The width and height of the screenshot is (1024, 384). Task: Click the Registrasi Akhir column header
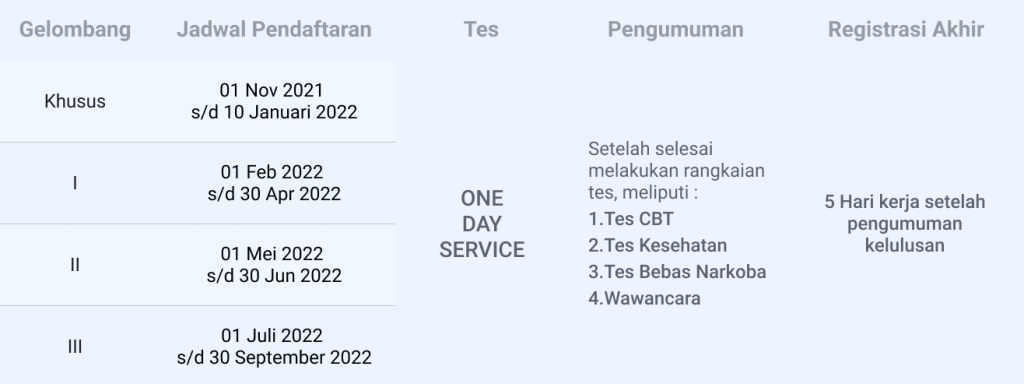pos(906,29)
